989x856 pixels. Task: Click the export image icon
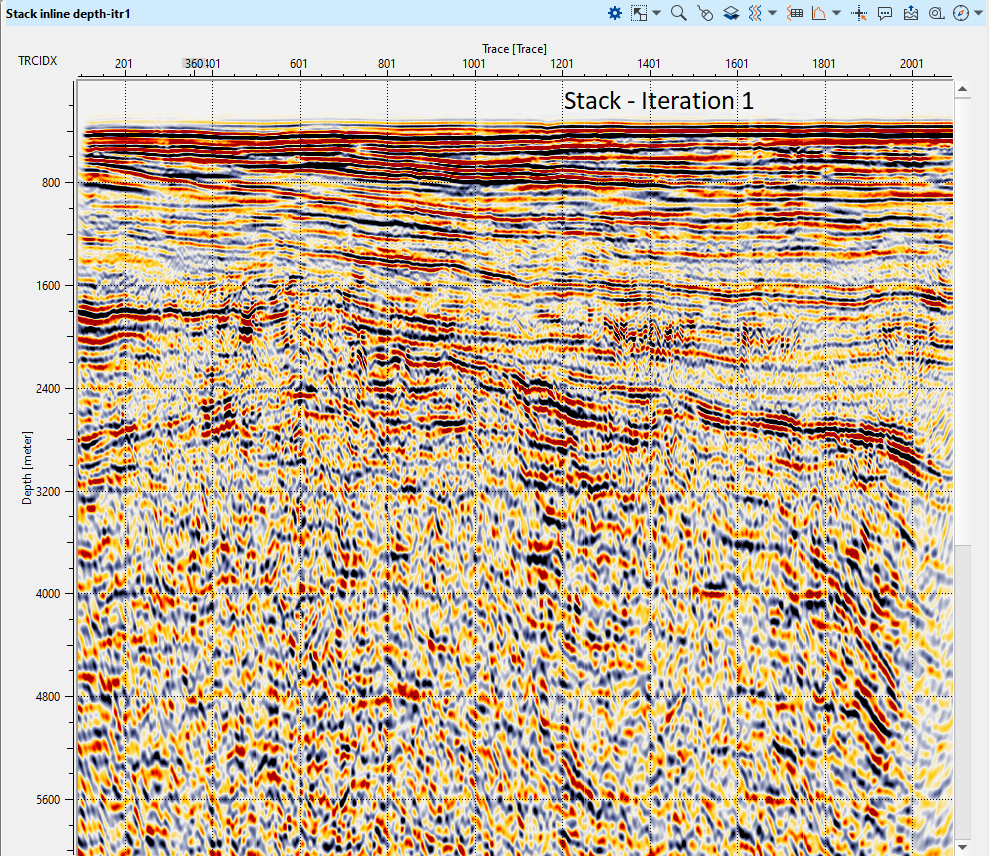click(910, 13)
